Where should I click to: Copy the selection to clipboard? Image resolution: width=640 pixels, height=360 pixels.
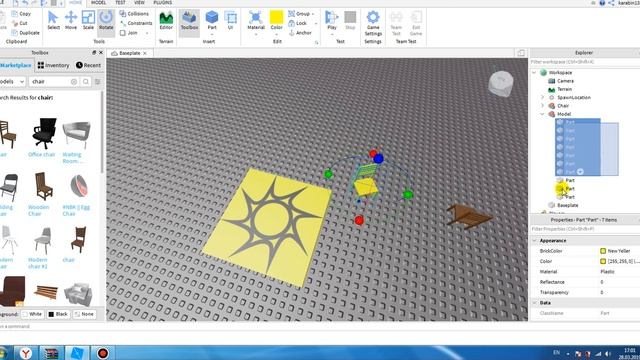(21, 13)
